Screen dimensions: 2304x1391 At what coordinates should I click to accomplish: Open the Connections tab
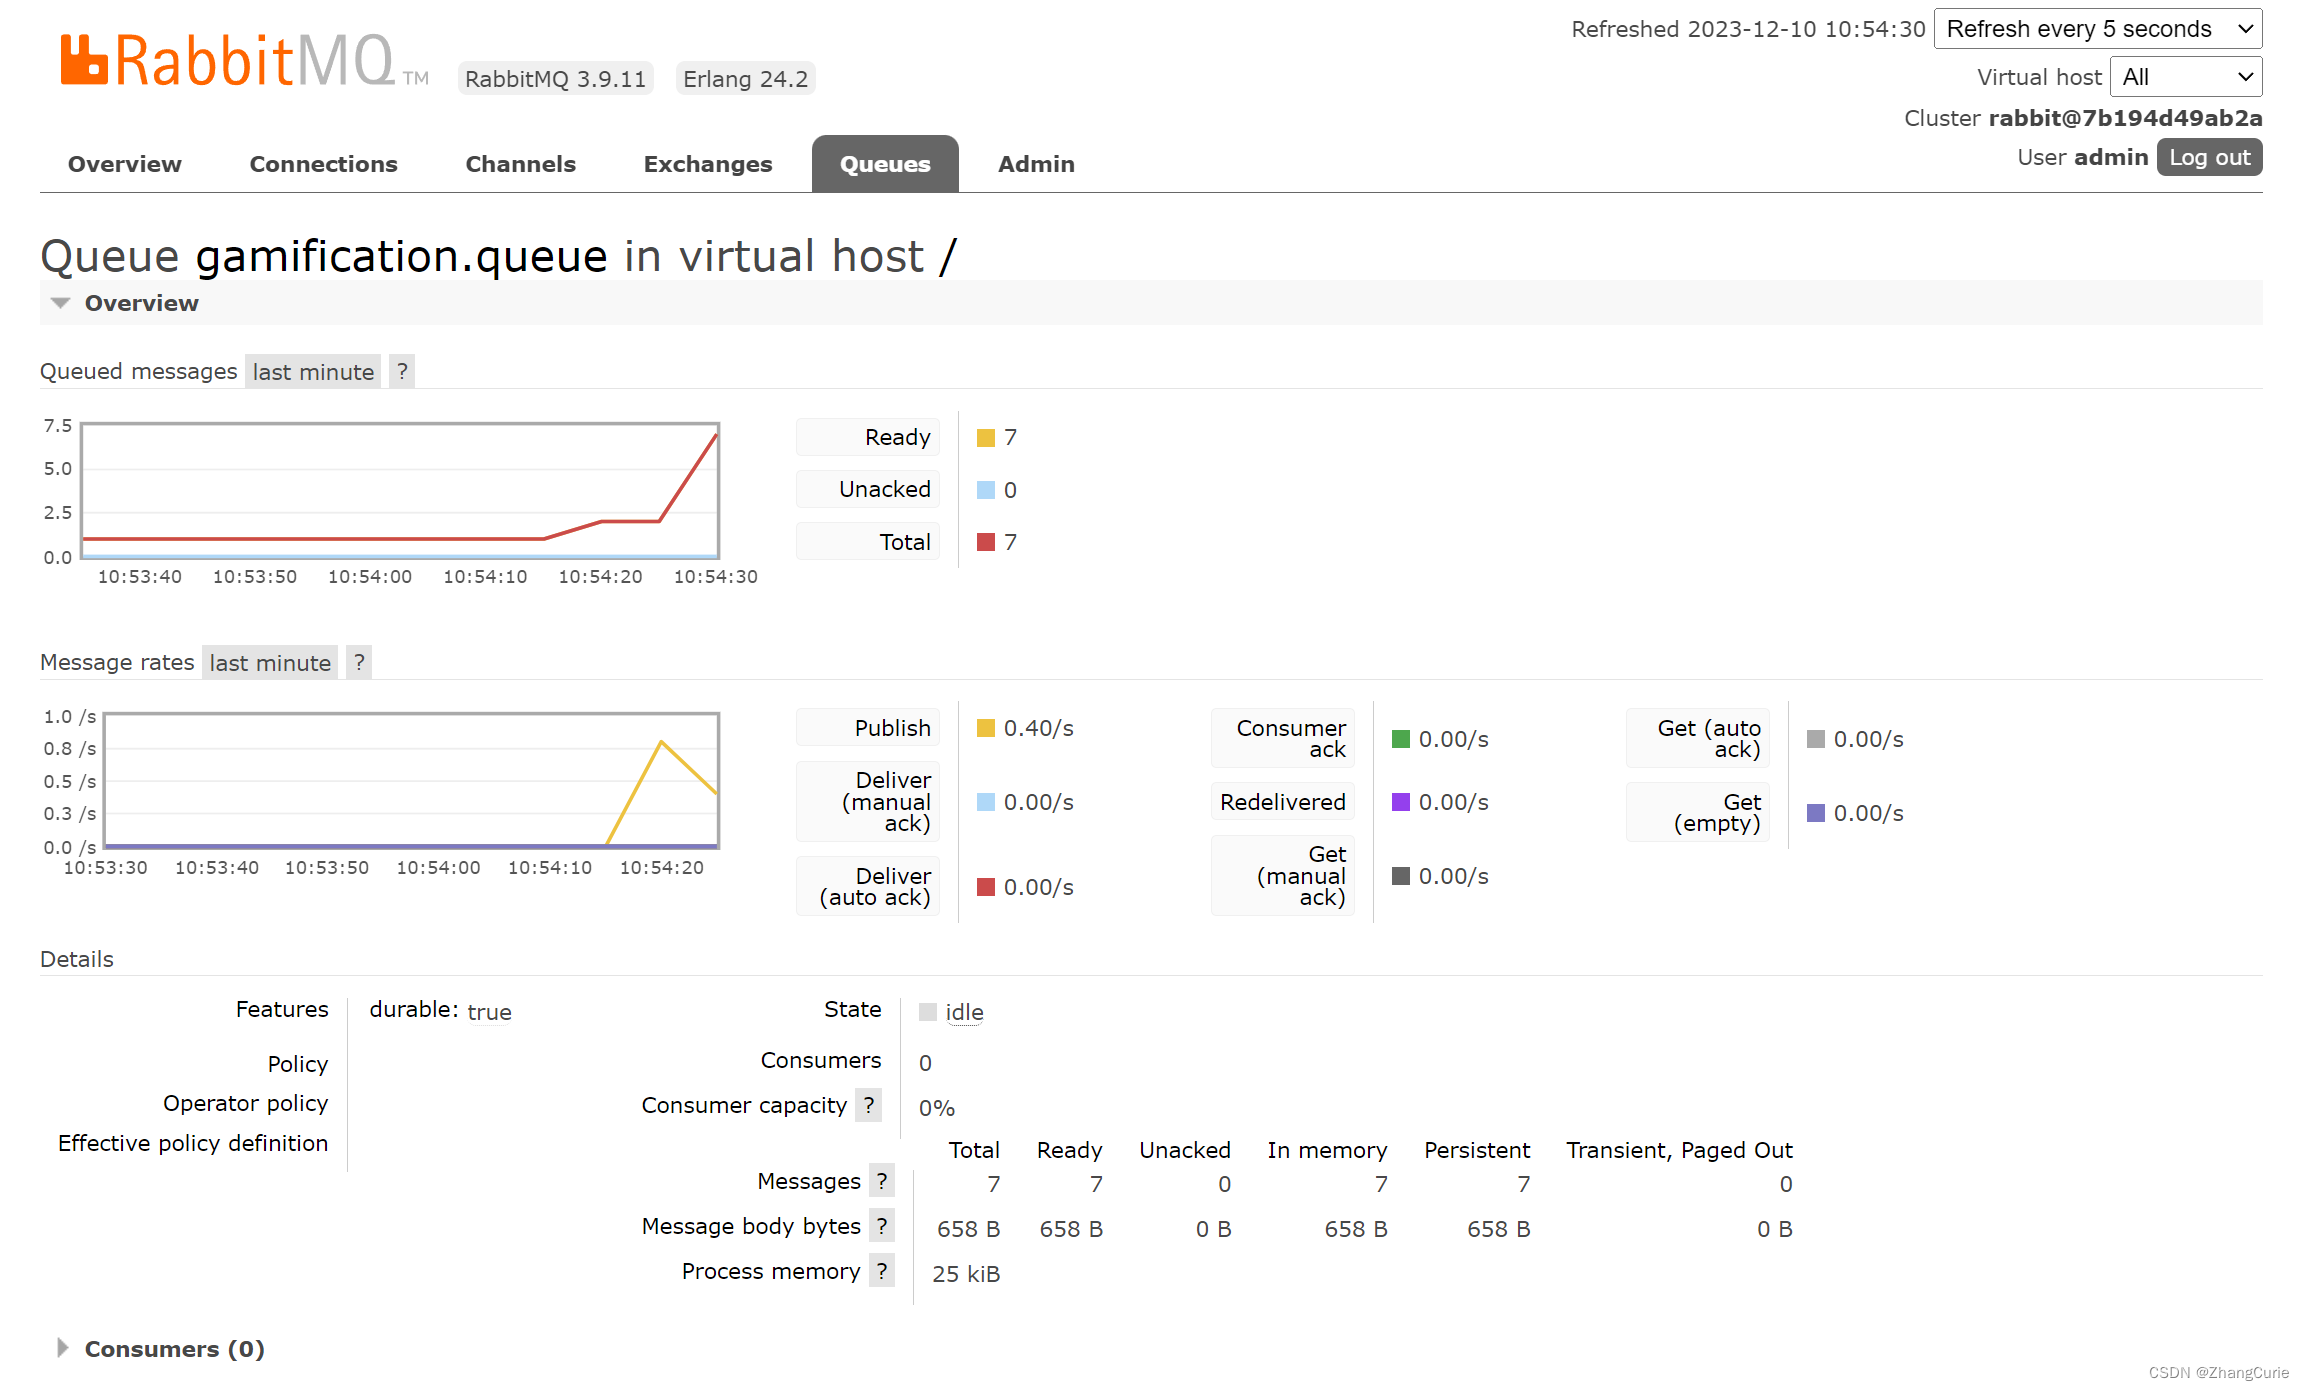pos(323,164)
